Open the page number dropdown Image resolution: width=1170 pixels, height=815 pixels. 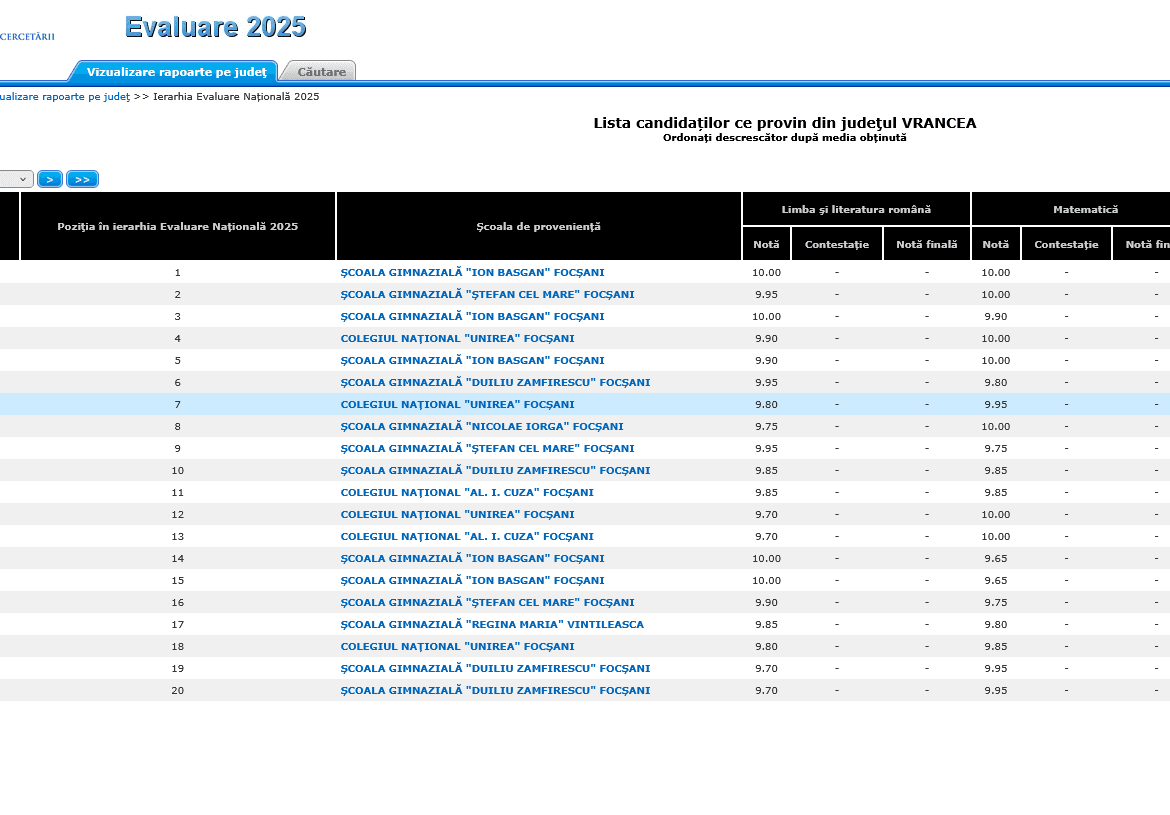(x=16, y=179)
